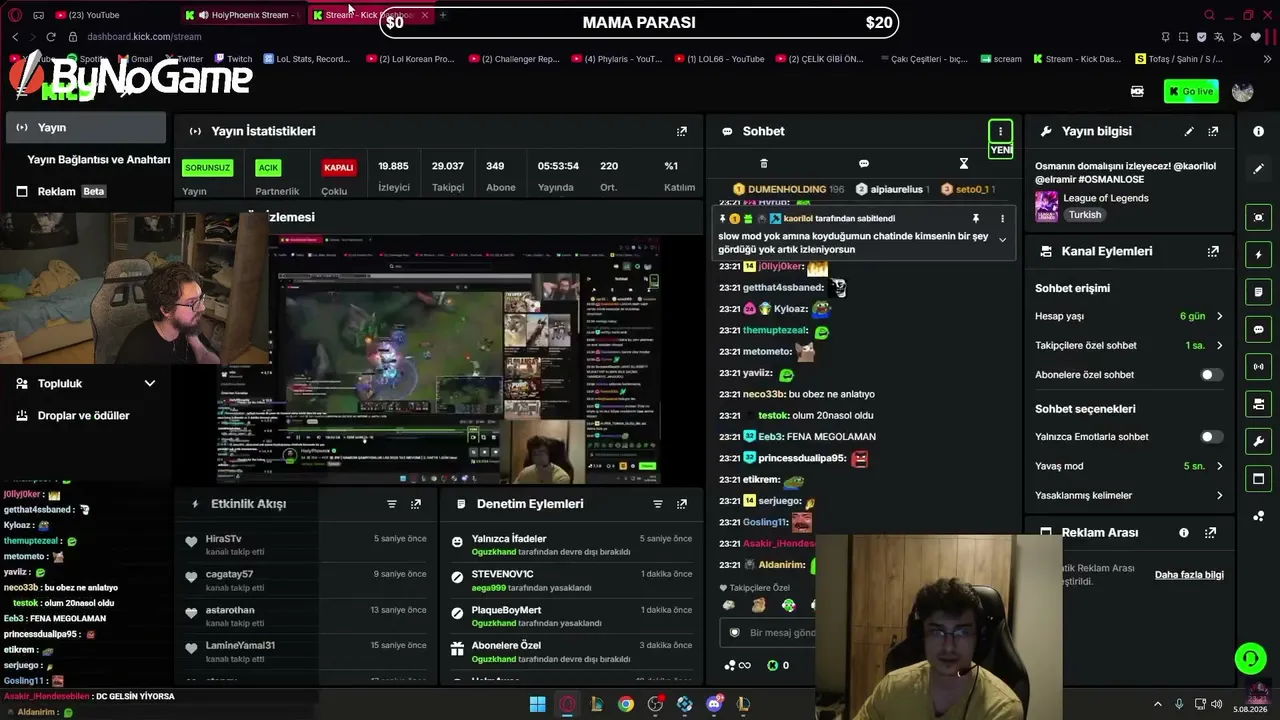Pop out the Denetim Eylemleri panel
Image resolution: width=1280 pixels, height=720 pixels.
pos(682,504)
